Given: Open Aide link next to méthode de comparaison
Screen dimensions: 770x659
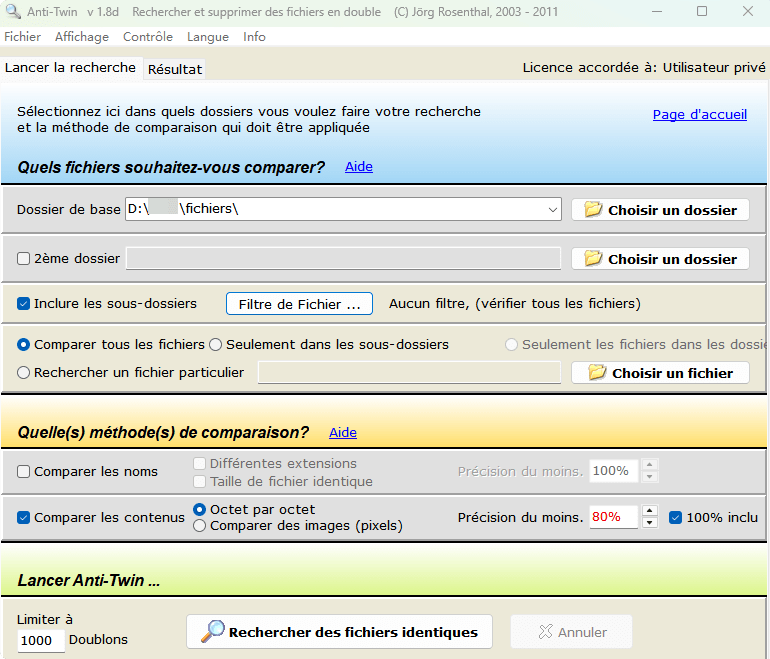Looking at the screenshot, I should pos(343,433).
